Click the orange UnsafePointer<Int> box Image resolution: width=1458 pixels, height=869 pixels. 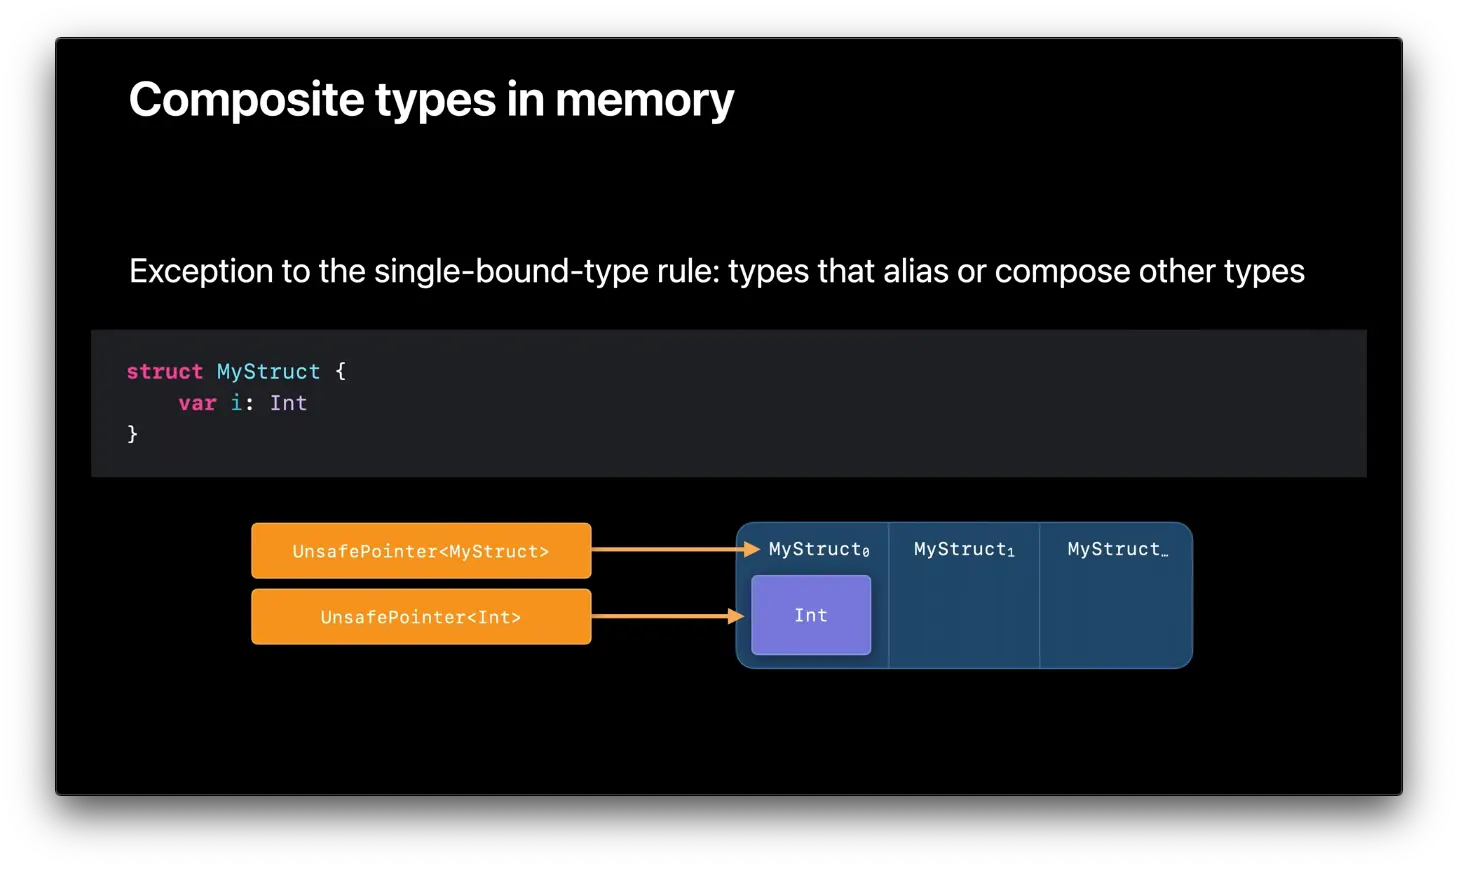click(x=421, y=617)
